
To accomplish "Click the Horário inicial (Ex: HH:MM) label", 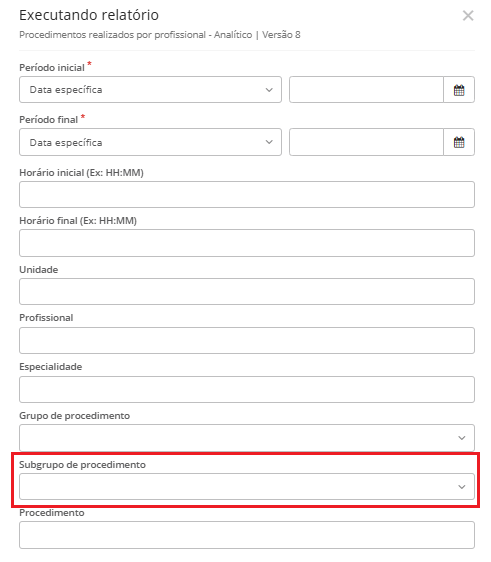I will [81, 173].
